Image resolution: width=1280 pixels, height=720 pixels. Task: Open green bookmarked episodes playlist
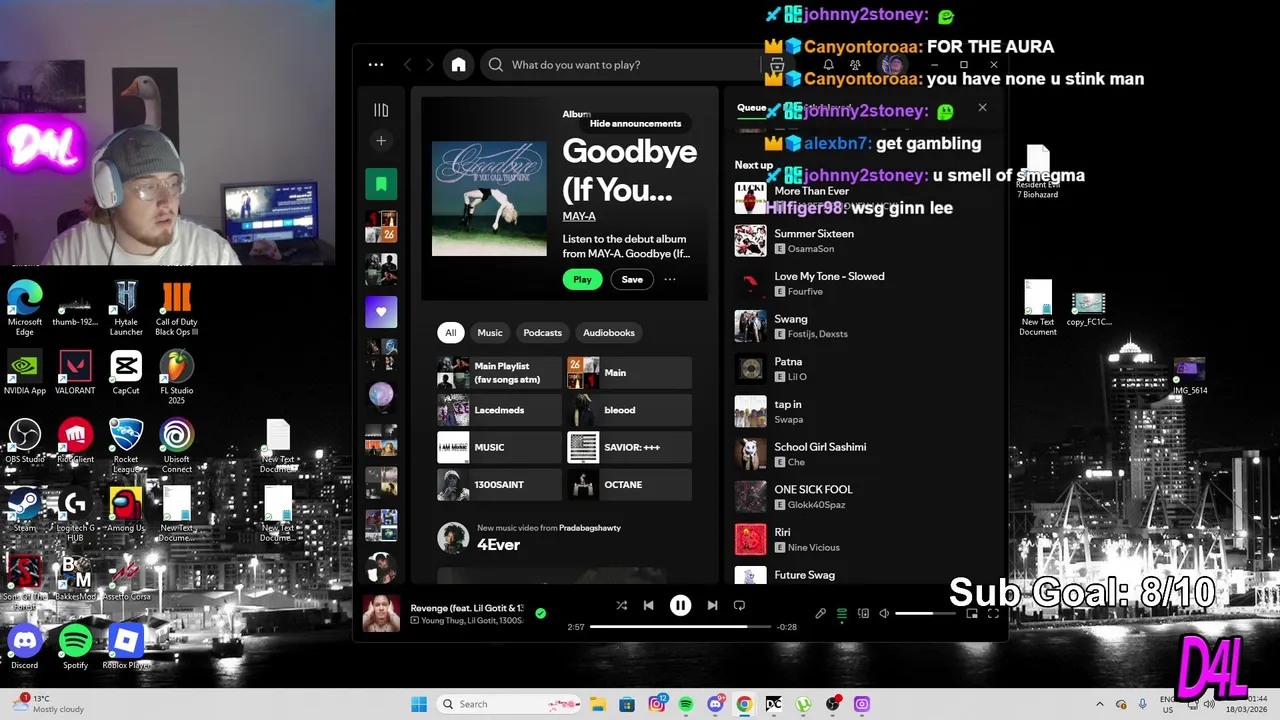381,184
